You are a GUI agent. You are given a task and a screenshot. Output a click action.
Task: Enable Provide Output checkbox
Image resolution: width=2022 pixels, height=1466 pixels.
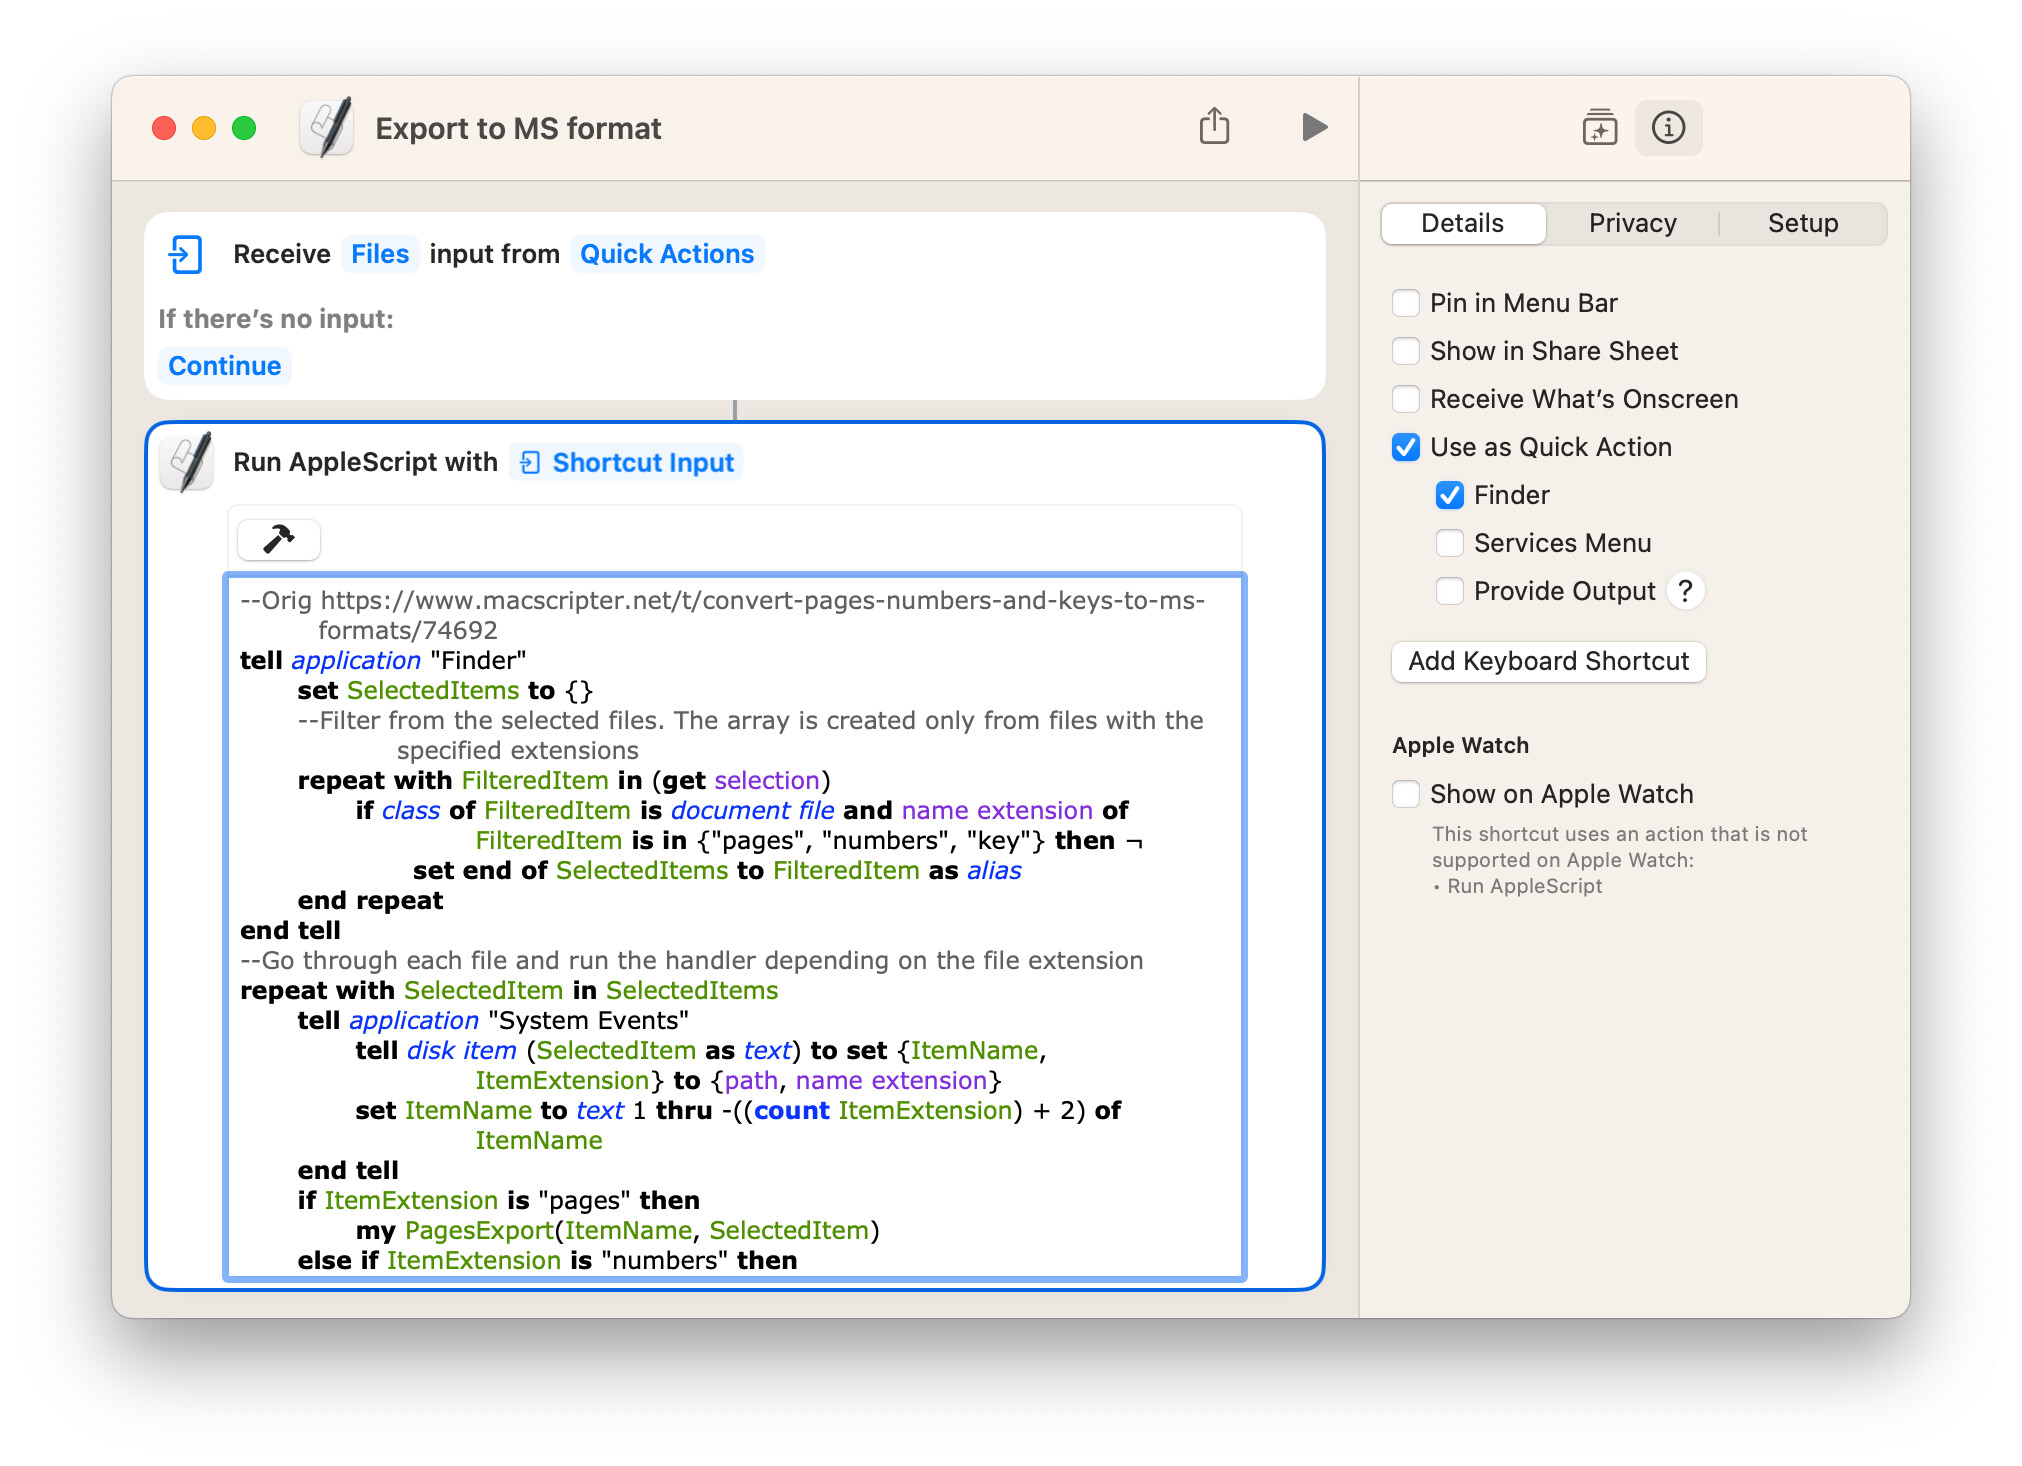(x=1450, y=591)
